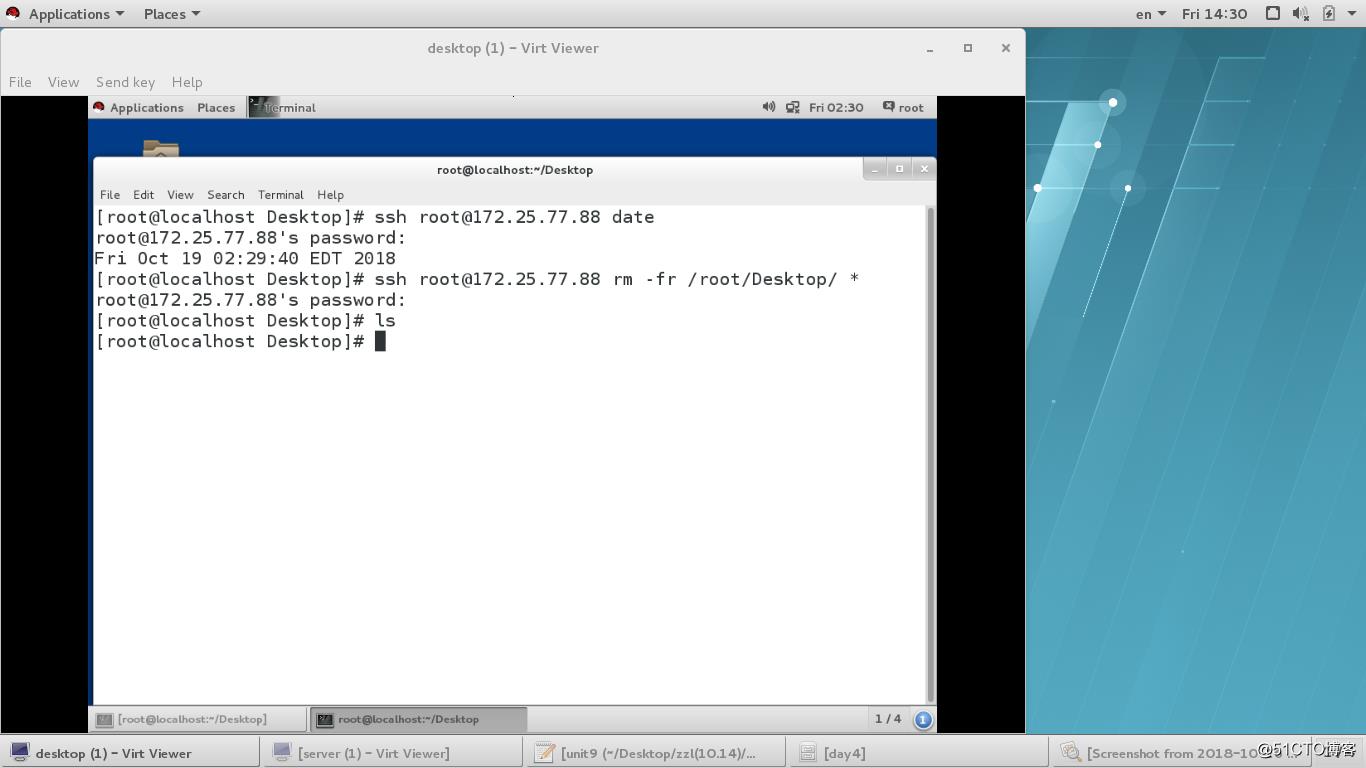Open Virt Viewer File menu
Viewport: 1366px width, 768px height.
tap(20, 82)
